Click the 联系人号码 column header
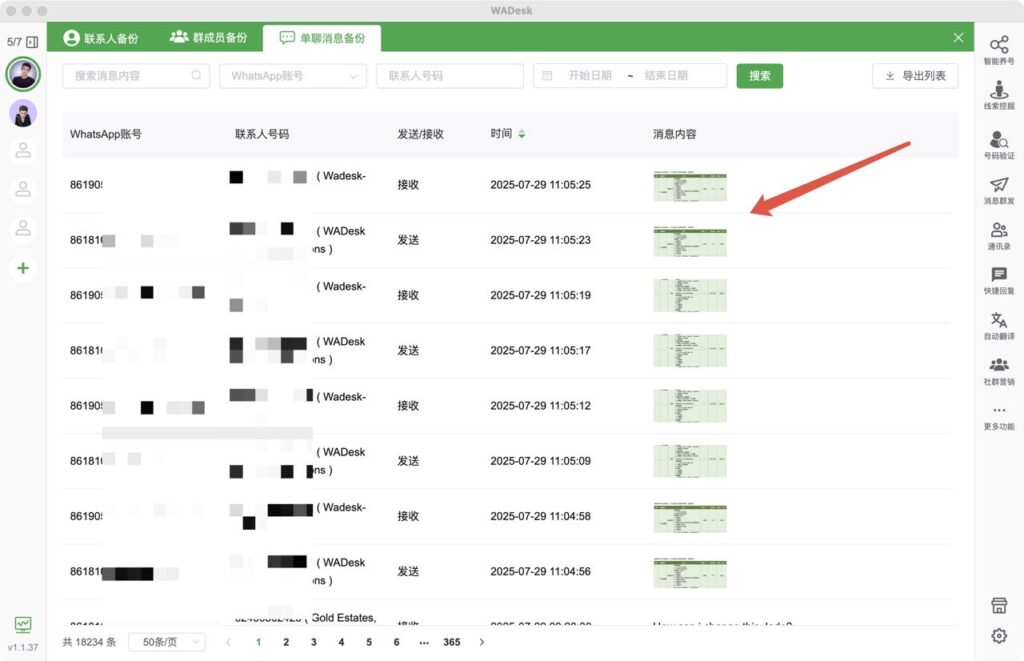The width and height of the screenshot is (1024, 661). (262, 134)
